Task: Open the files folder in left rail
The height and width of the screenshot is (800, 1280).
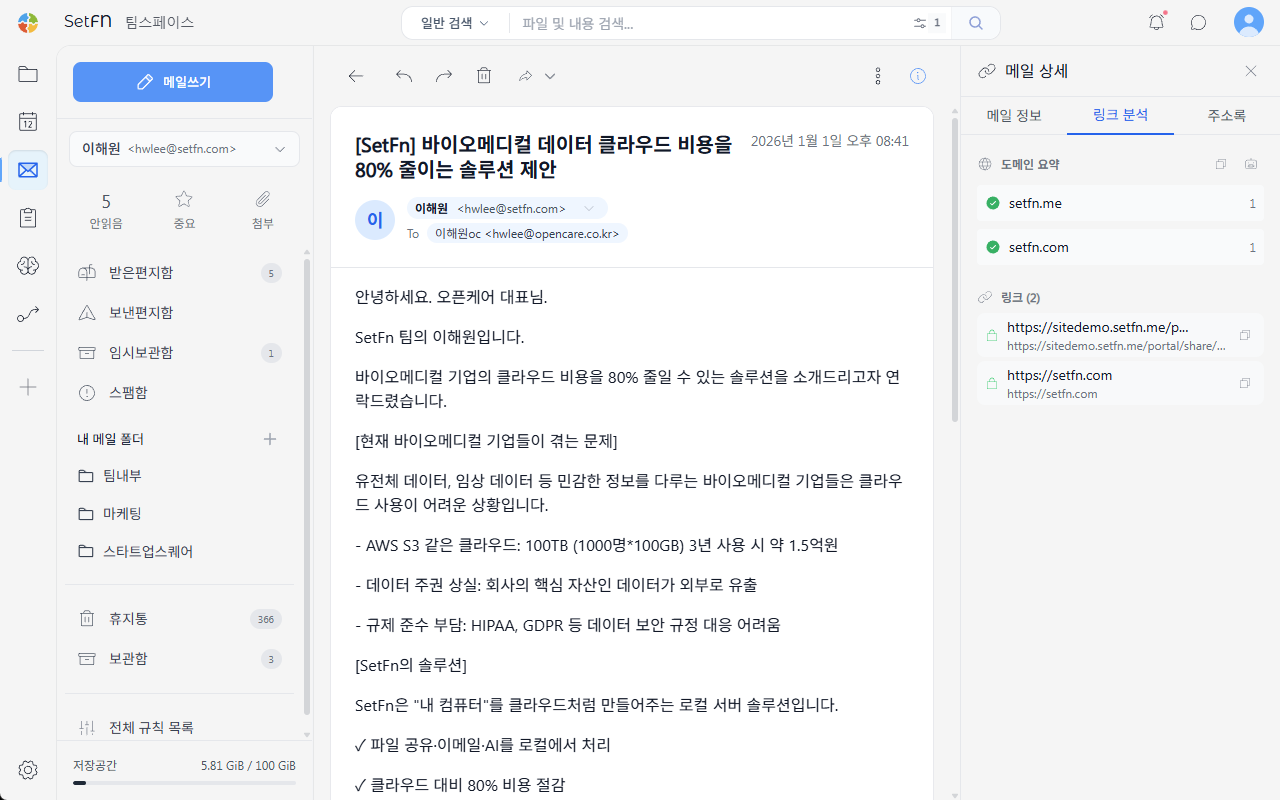Action: pyautogui.click(x=28, y=74)
